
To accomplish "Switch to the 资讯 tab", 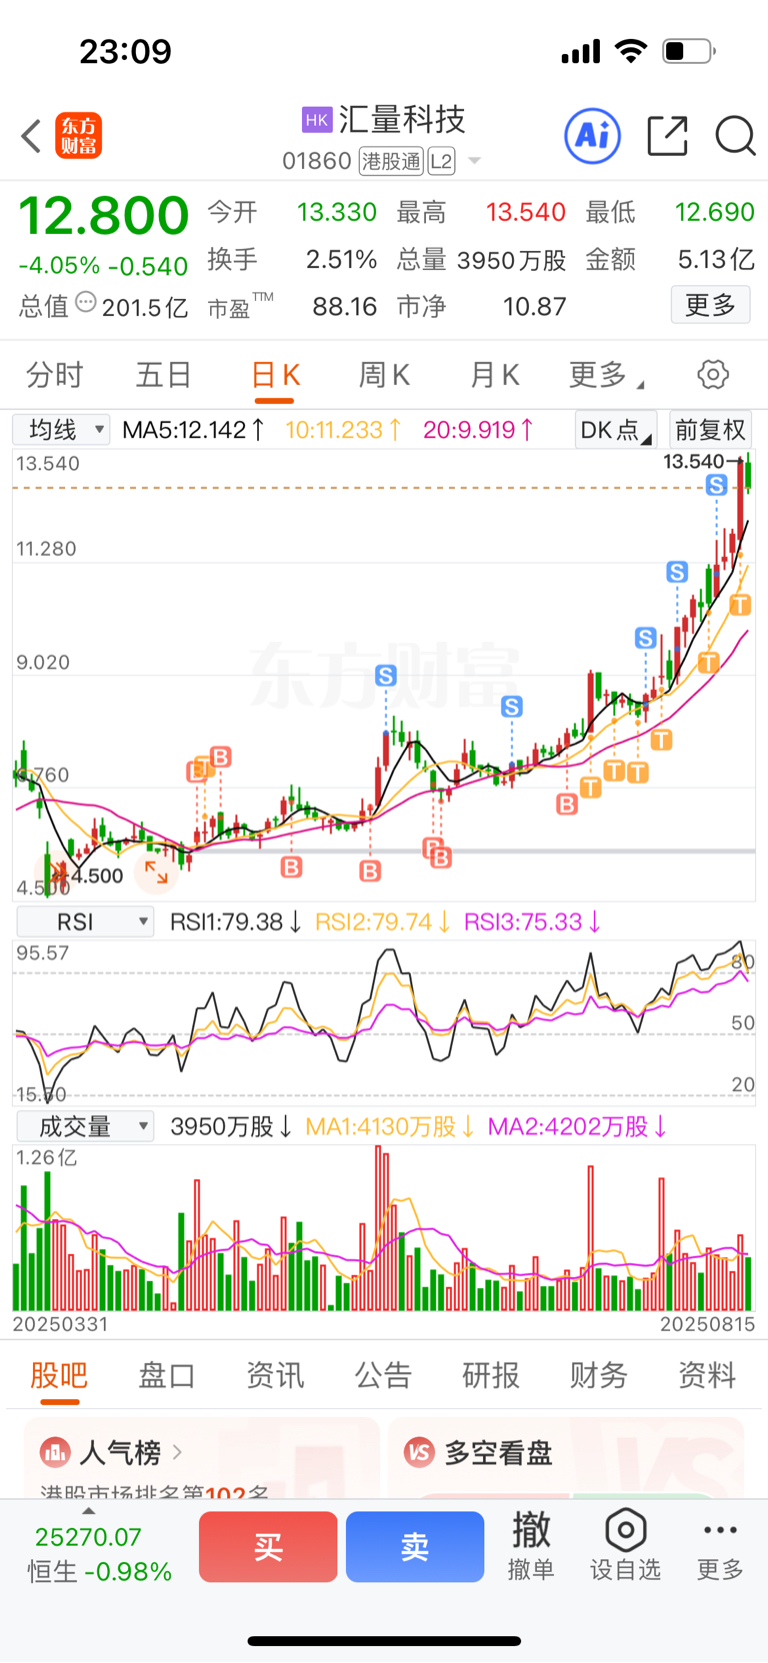I will coord(274,1375).
